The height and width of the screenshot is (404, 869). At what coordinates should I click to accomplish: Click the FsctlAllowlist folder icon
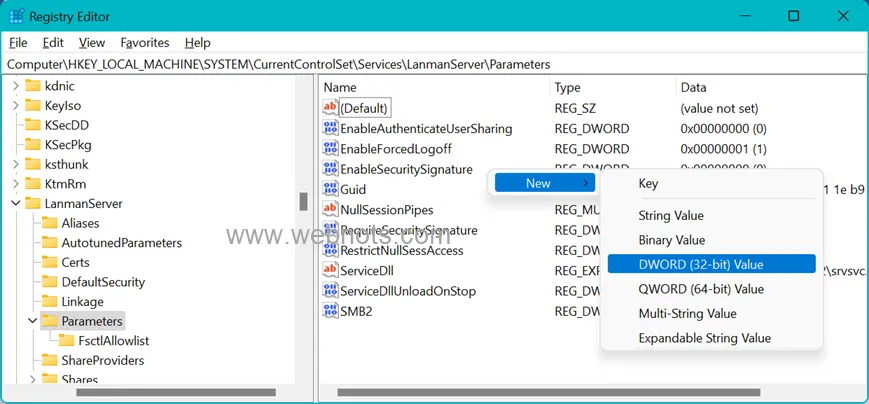pyautogui.click(x=67, y=340)
